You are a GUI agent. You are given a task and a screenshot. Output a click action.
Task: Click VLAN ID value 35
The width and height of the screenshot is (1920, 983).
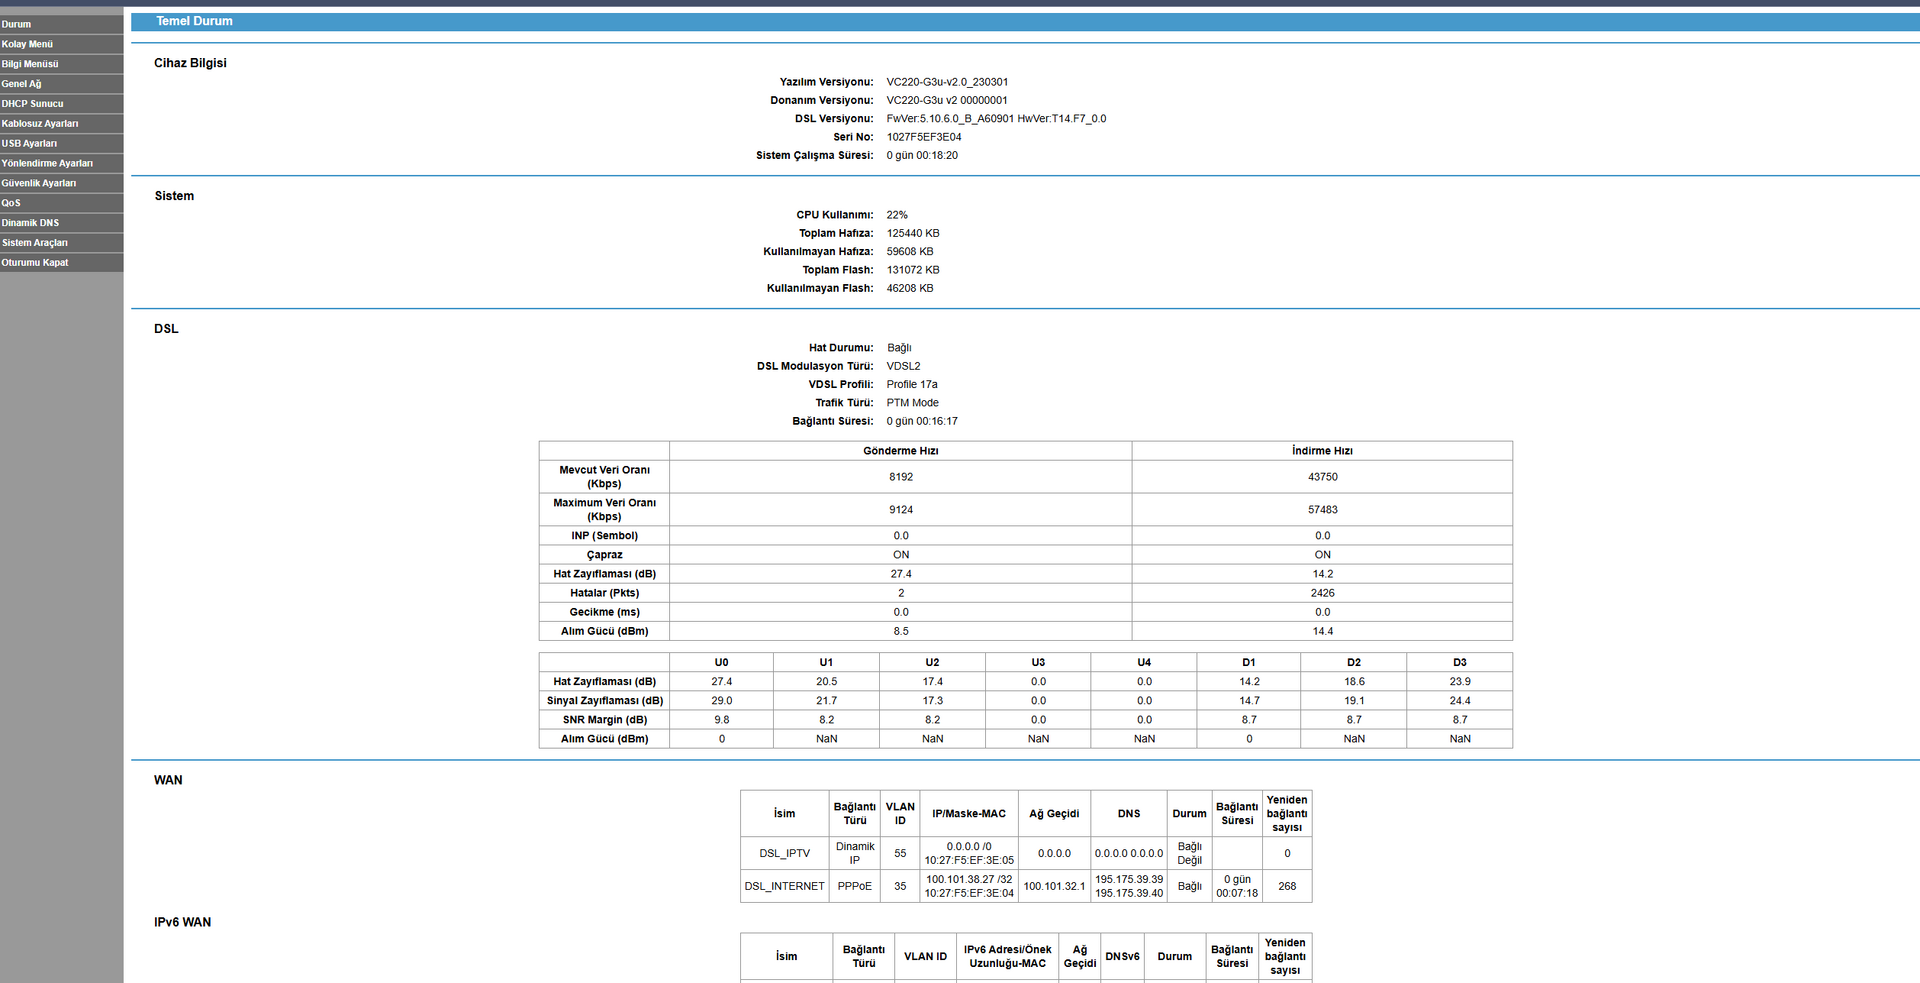900,886
